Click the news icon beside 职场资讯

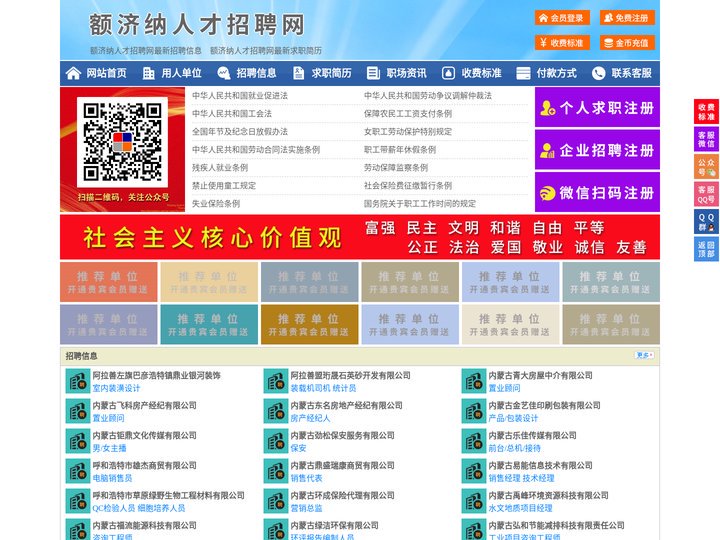[373, 73]
